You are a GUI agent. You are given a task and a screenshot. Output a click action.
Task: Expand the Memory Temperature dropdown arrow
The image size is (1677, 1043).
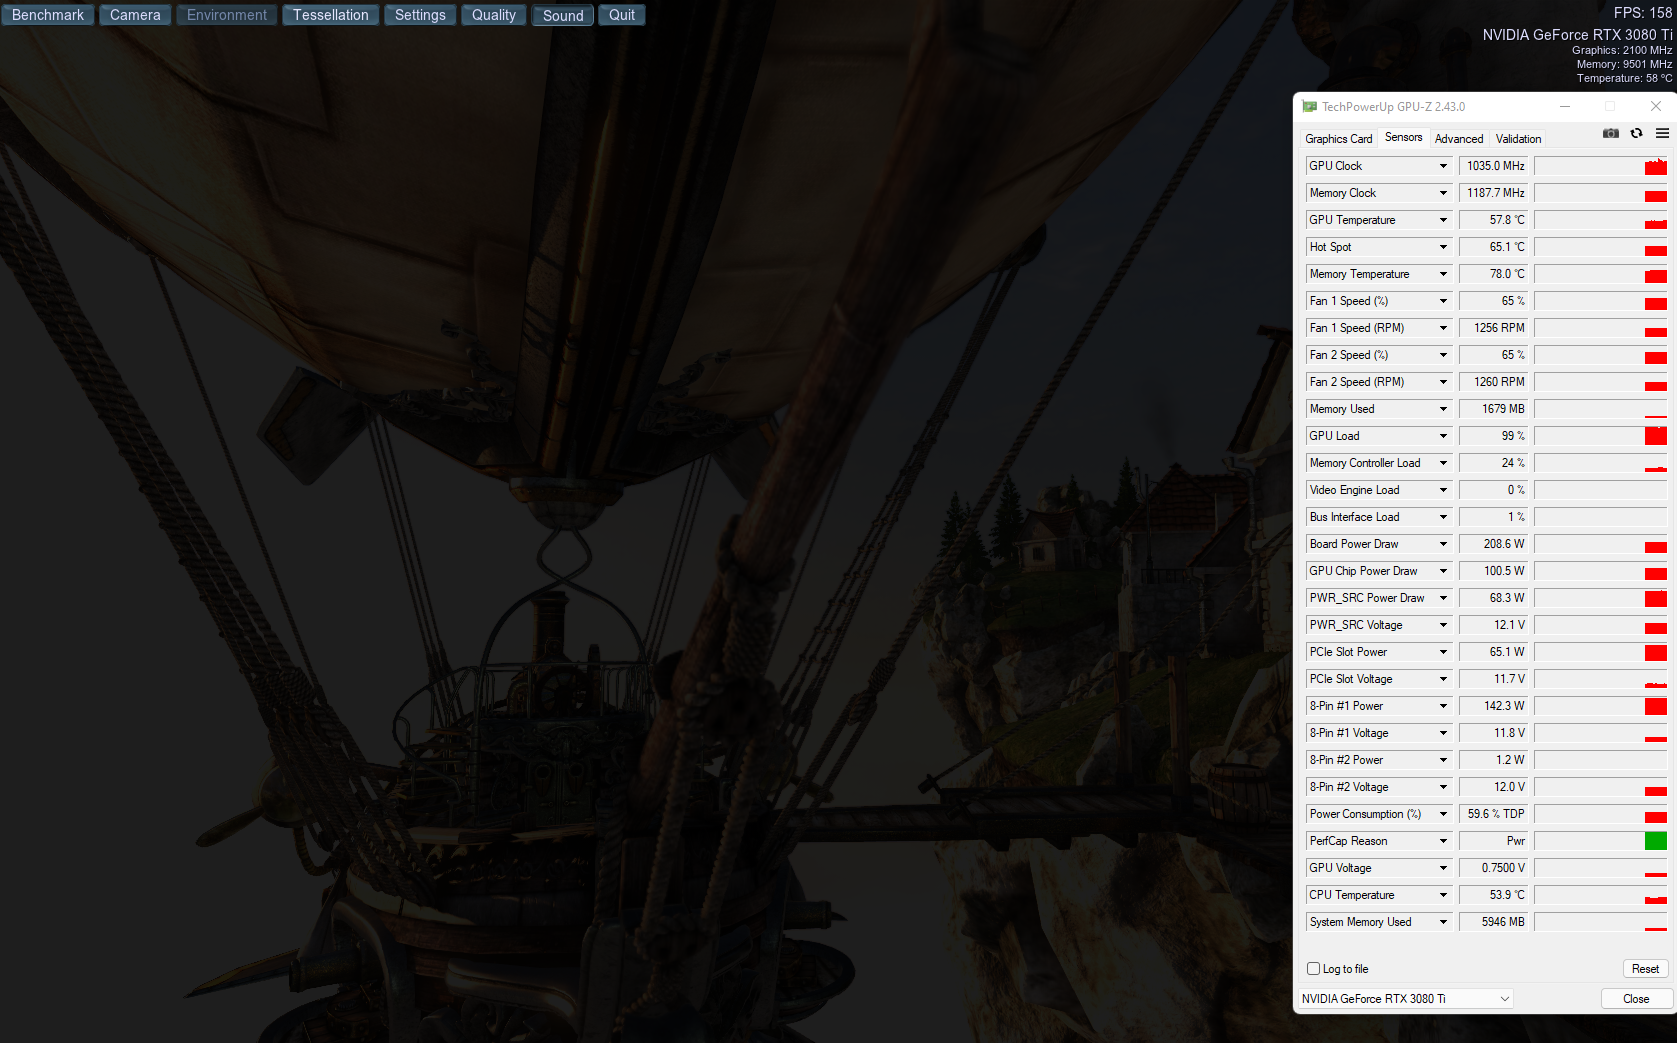1443,274
